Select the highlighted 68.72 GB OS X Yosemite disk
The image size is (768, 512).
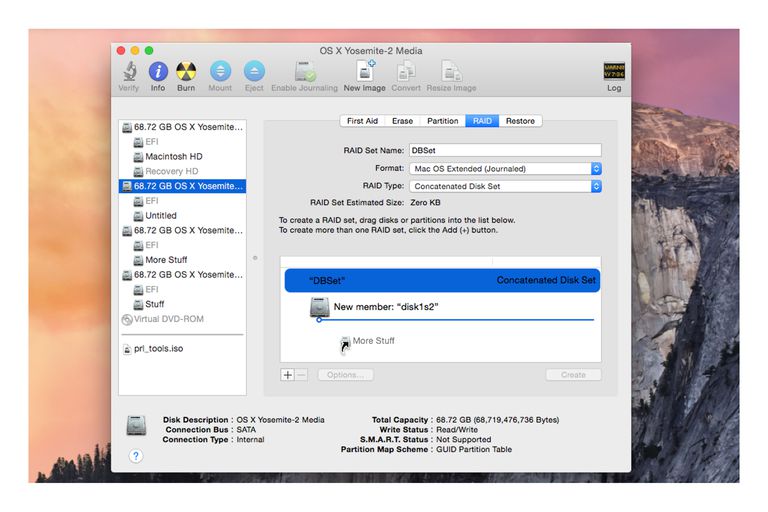[x=182, y=186]
